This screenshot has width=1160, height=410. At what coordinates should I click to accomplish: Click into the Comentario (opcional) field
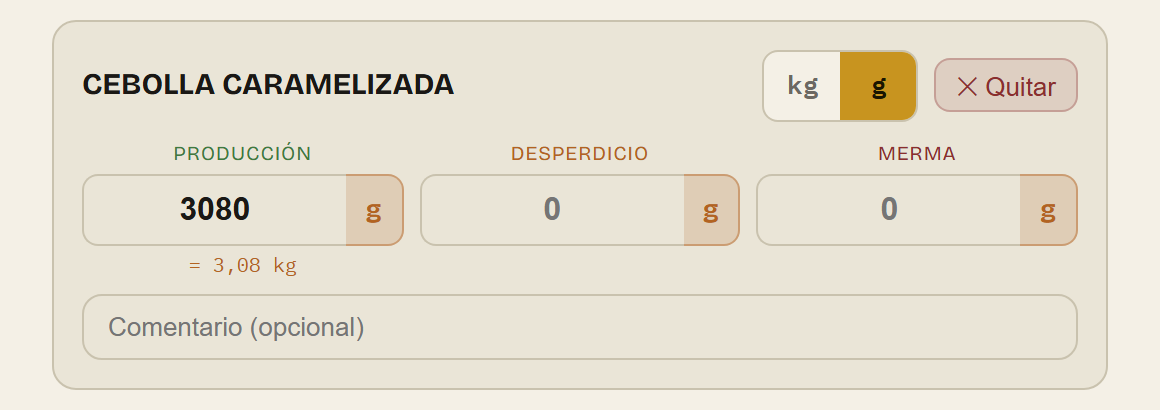pyautogui.click(x=579, y=327)
